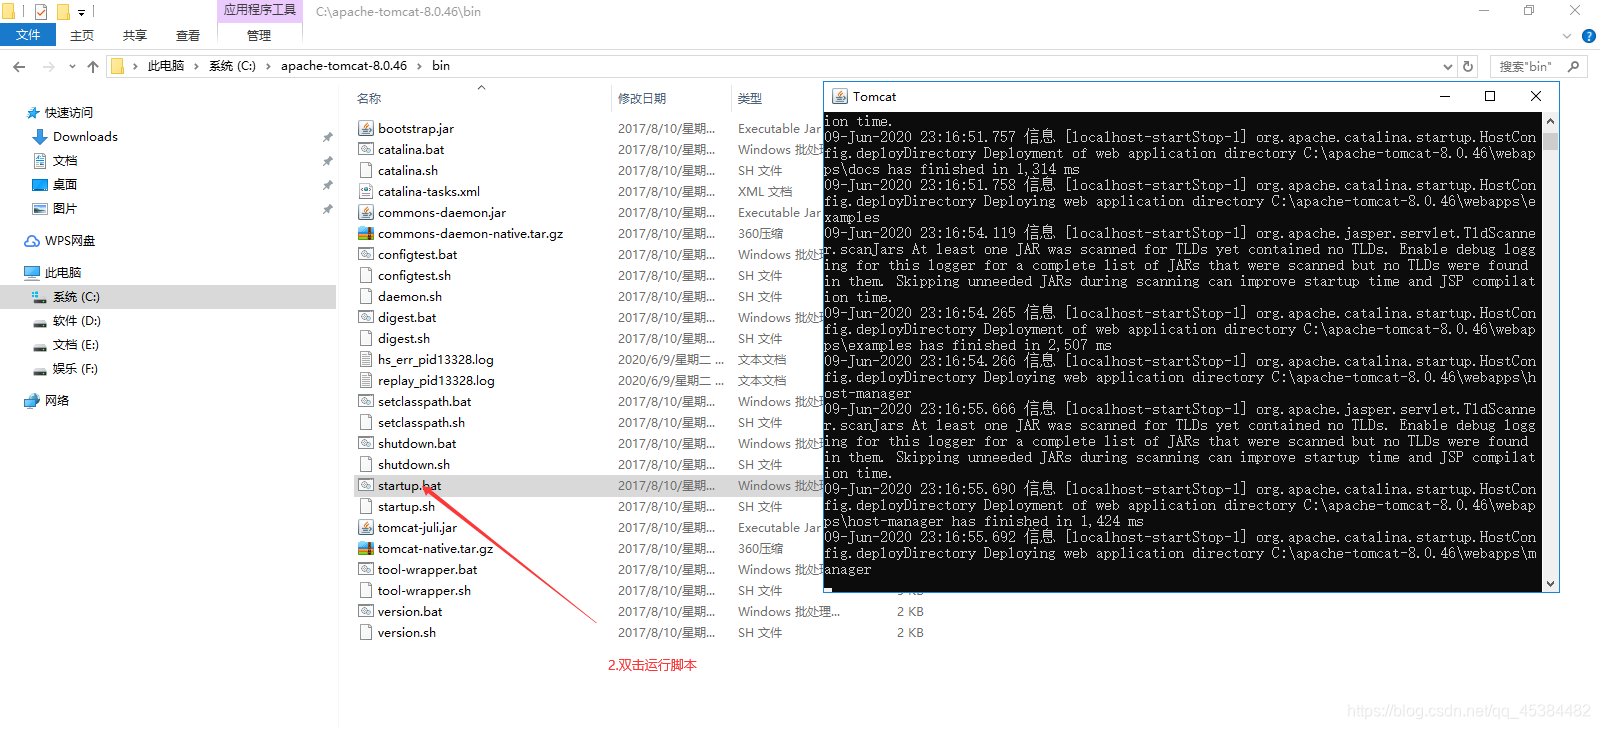The width and height of the screenshot is (1600, 729).
Task: Open 软件 (D:) drive
Action: 77,321
